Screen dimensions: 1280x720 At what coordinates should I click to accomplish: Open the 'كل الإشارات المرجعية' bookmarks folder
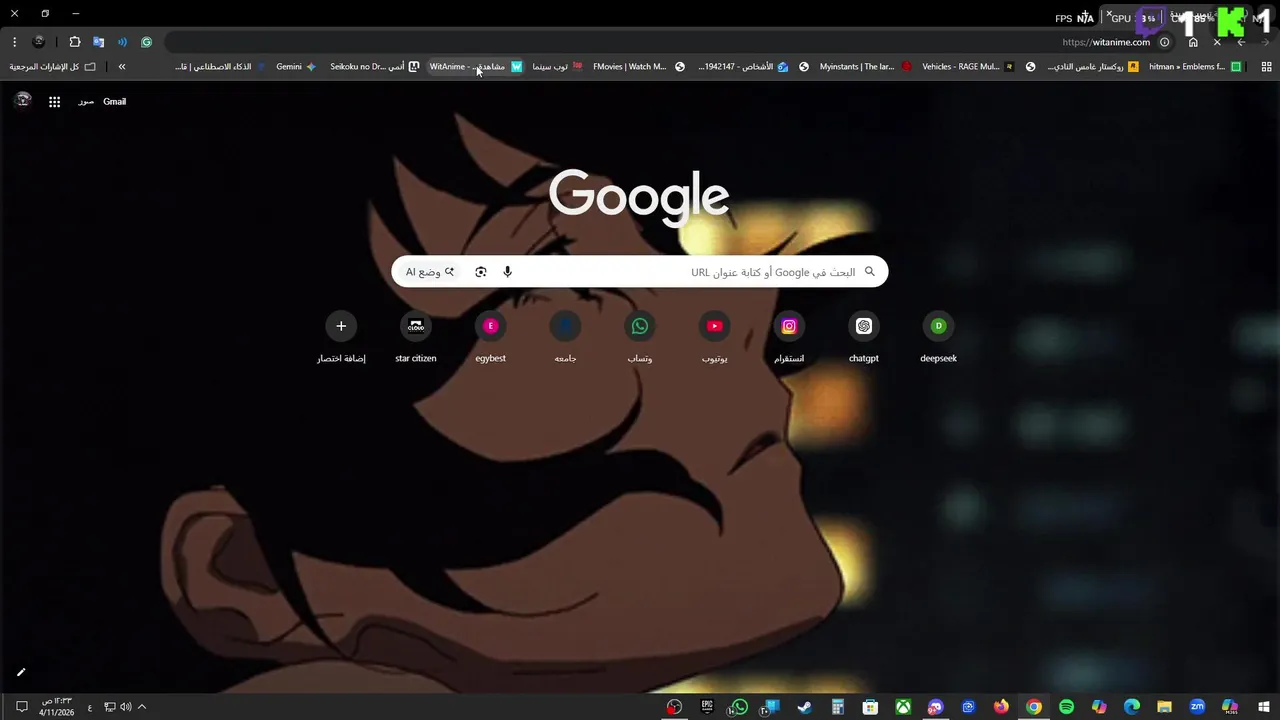(53, 67)
